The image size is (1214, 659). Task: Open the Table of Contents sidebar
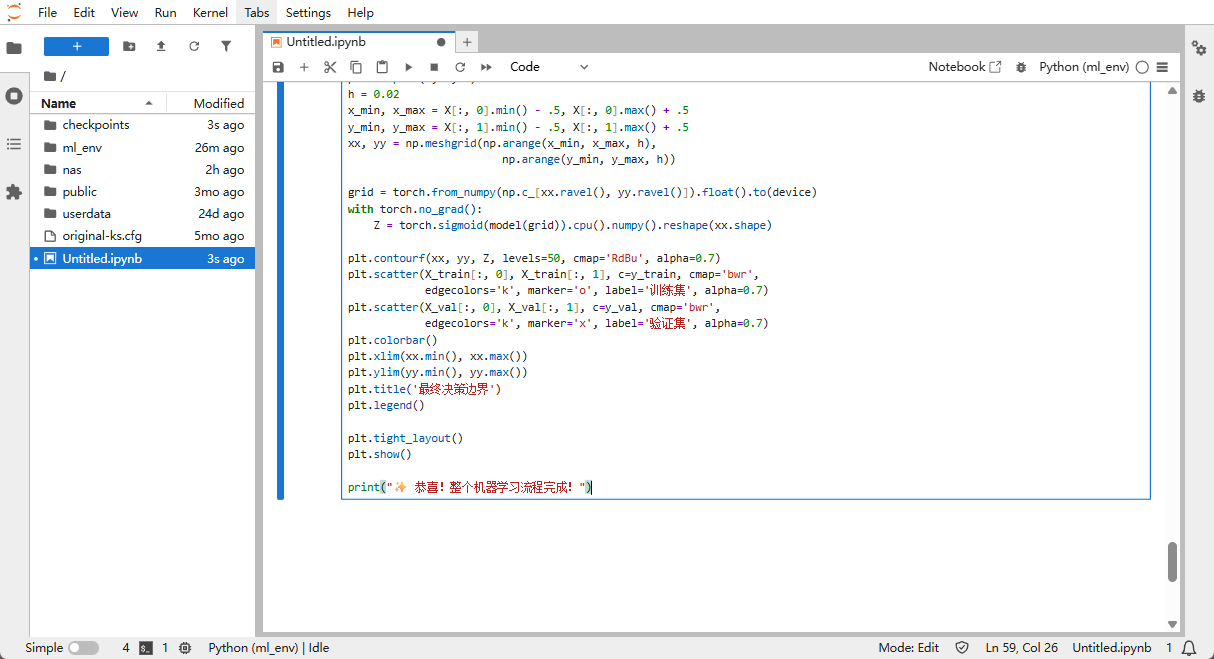pos(14,144)
